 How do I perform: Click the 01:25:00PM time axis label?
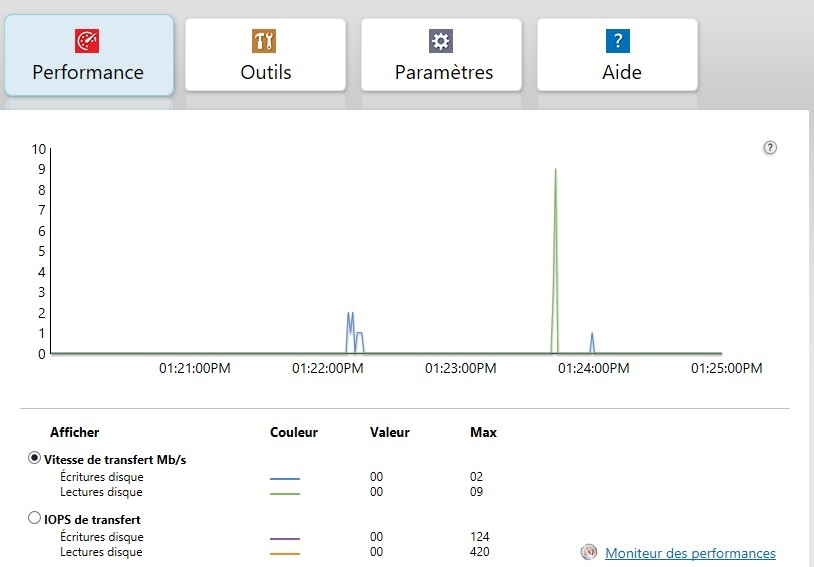pos(726,369)
